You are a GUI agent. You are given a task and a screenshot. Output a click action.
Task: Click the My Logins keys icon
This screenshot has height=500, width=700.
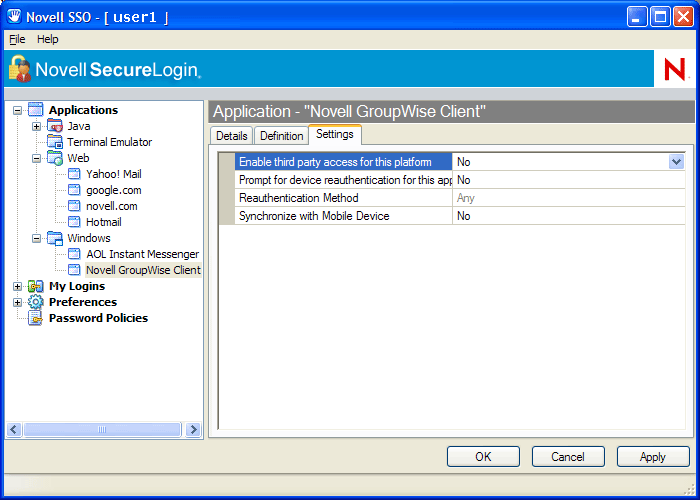click(x=35, y=286)
